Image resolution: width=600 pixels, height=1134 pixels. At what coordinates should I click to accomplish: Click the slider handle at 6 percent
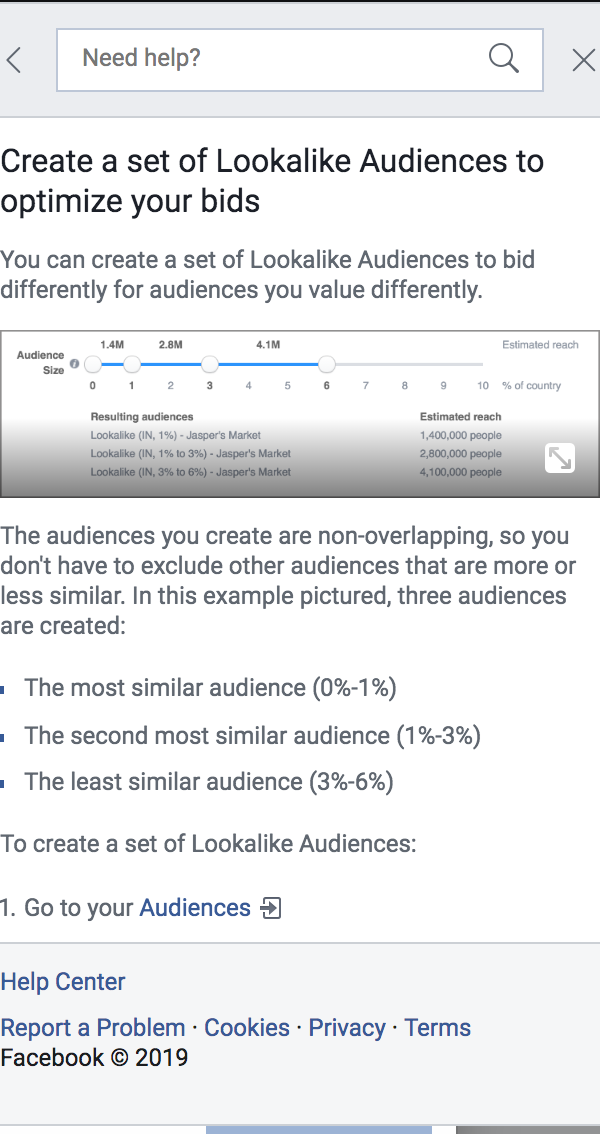click(327, 364)
